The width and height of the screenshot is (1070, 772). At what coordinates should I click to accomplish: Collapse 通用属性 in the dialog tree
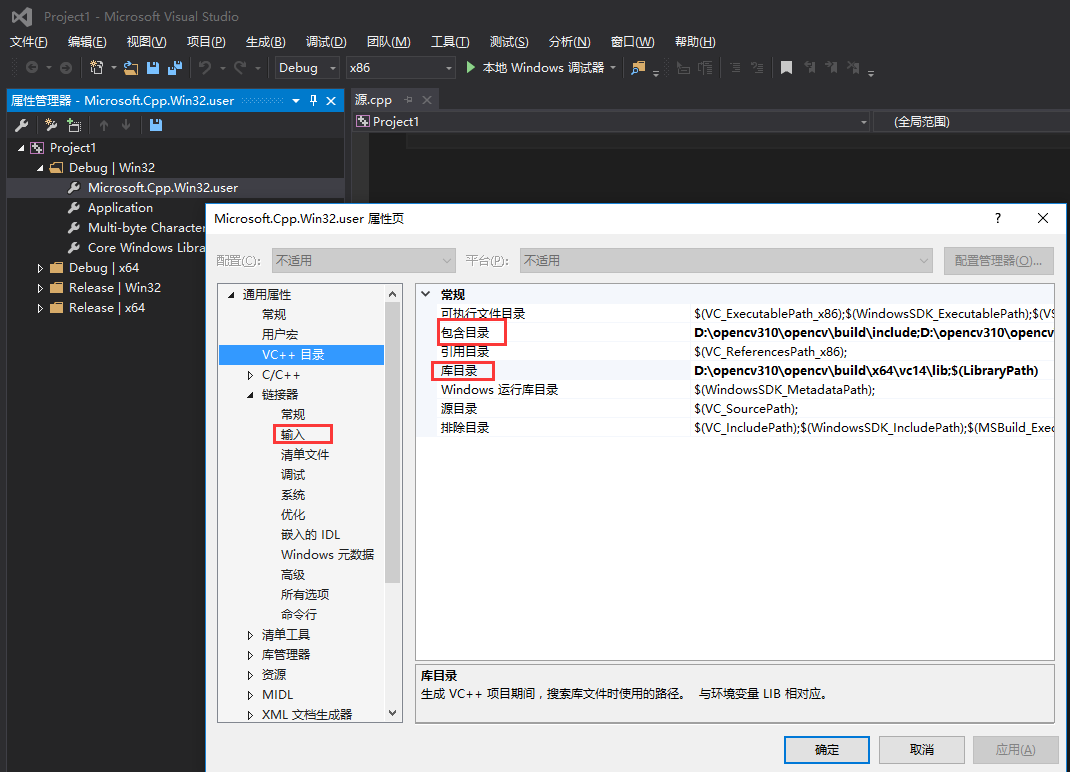pyautogui.click(x=231, y=295)
